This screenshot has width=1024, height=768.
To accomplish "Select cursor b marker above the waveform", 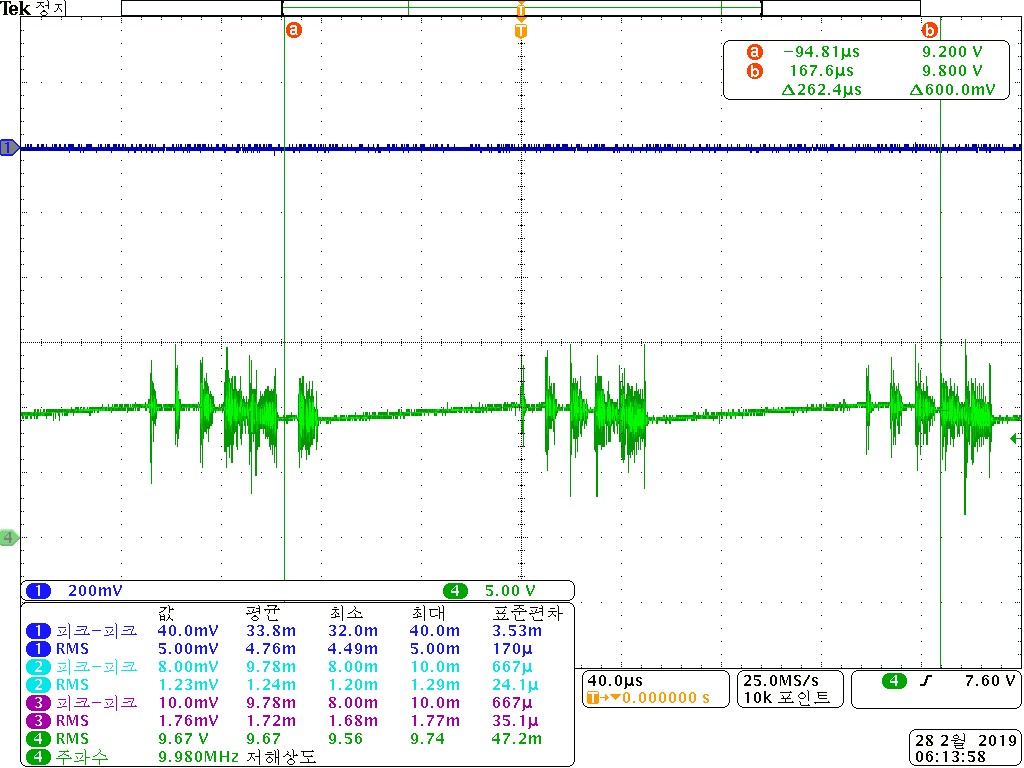I will click(929, 30).
